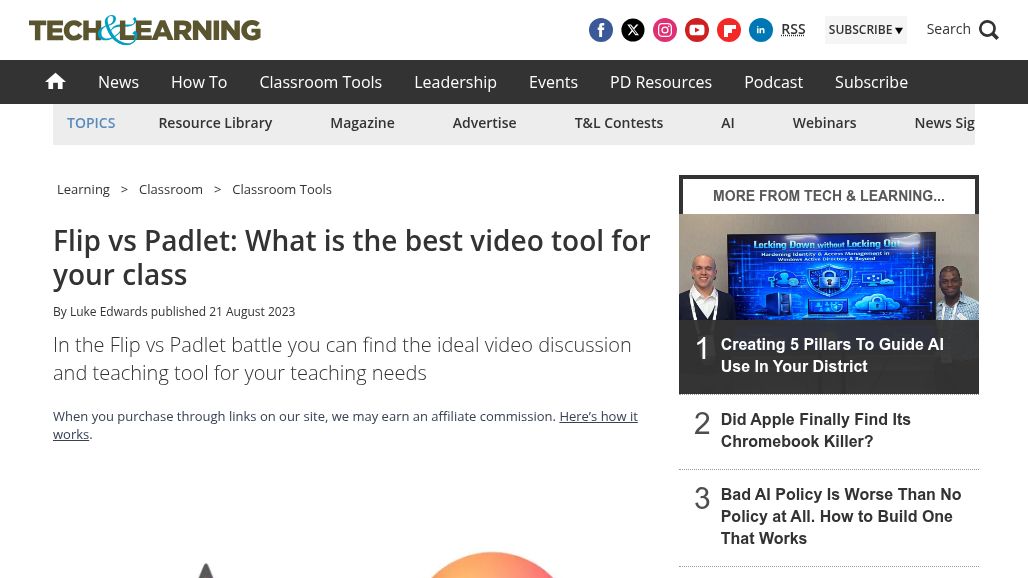Screen dimensions: 1028x578
Task: Open the Podcast menu item
Action: coord(774,82)
